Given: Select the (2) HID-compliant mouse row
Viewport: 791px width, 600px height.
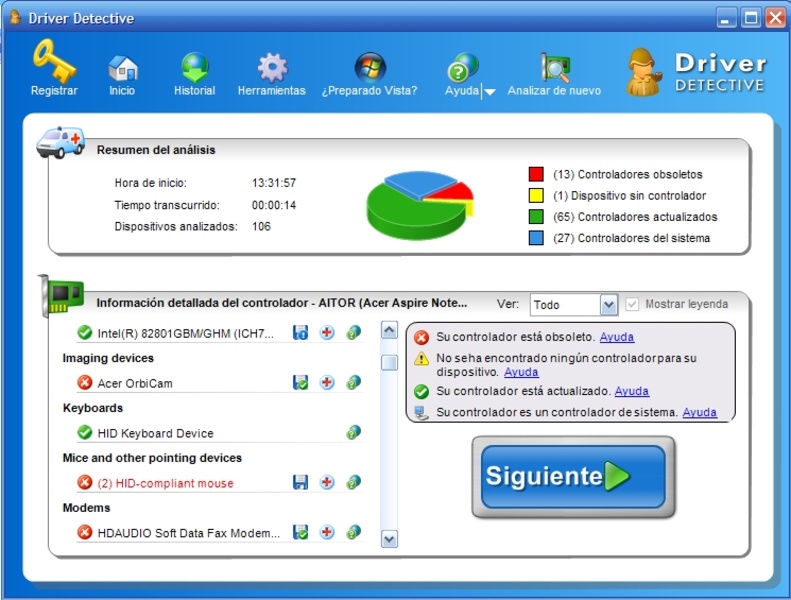Looking at the screenshot, I should [x=219, y=483].
